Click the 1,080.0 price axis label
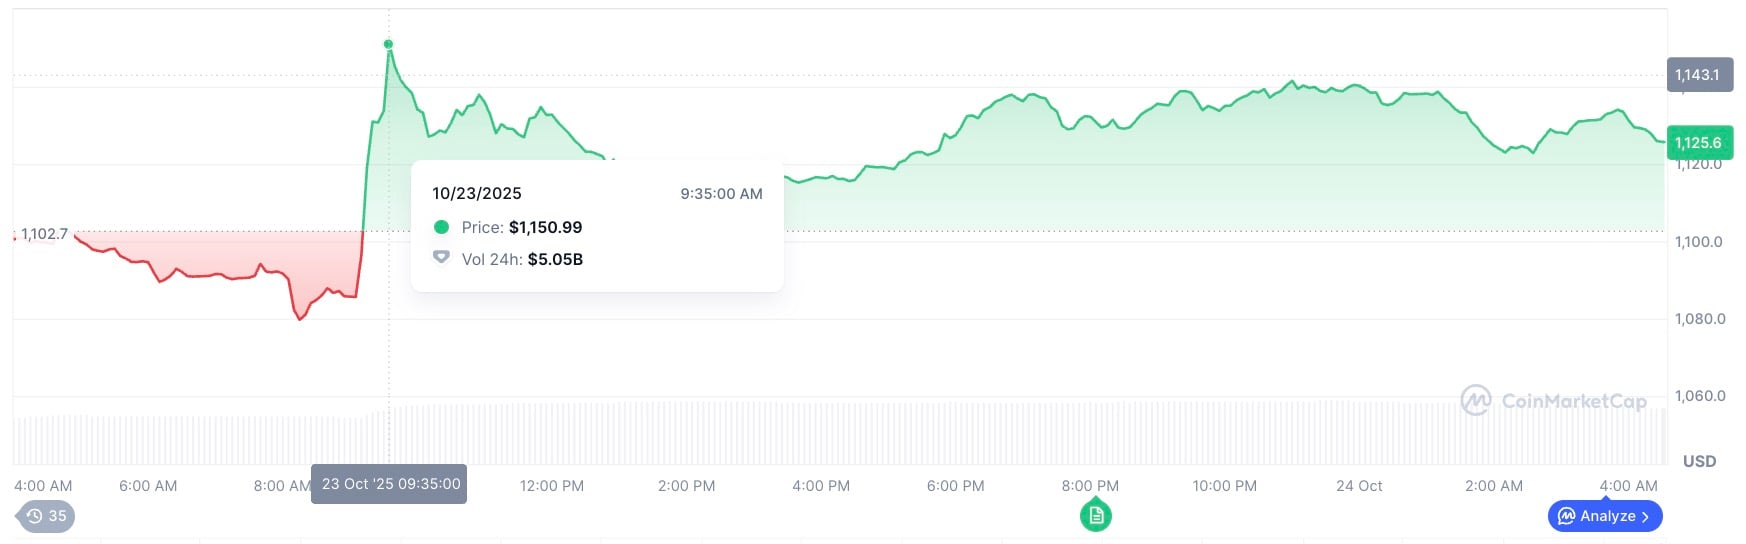Image resolution: width=1746 pixels, height=544 pixels. tap(1700, 319)
